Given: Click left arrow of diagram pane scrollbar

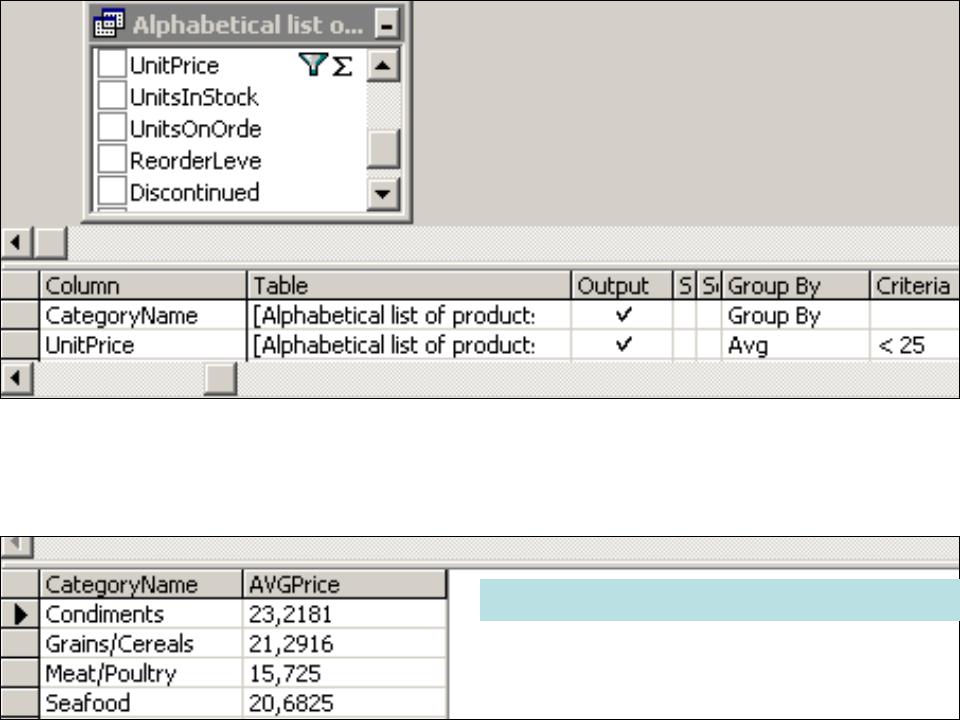Looking at the screenshot, I should pos(17,242).
